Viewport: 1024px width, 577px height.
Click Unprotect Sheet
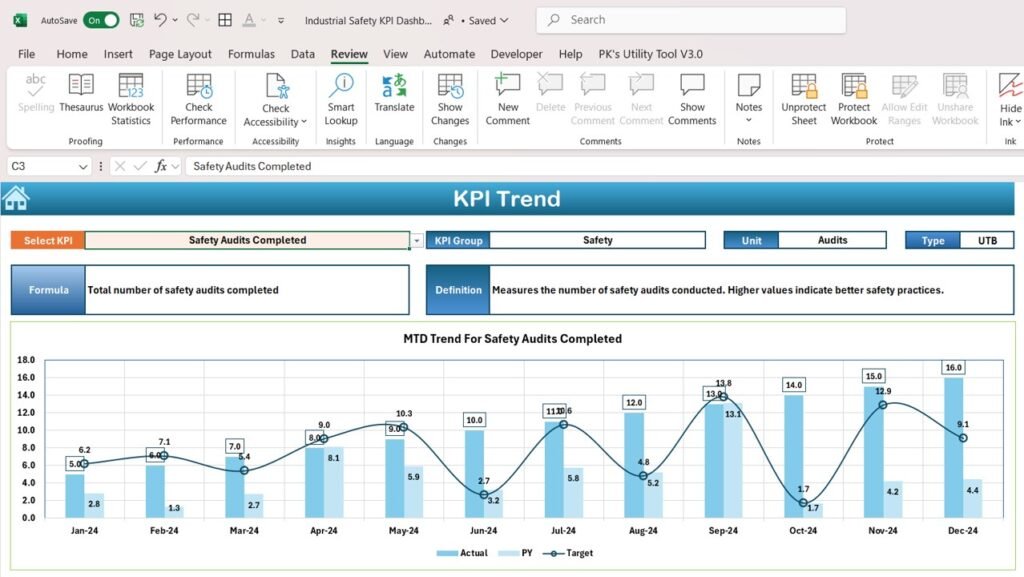click(x=803, y=99)
